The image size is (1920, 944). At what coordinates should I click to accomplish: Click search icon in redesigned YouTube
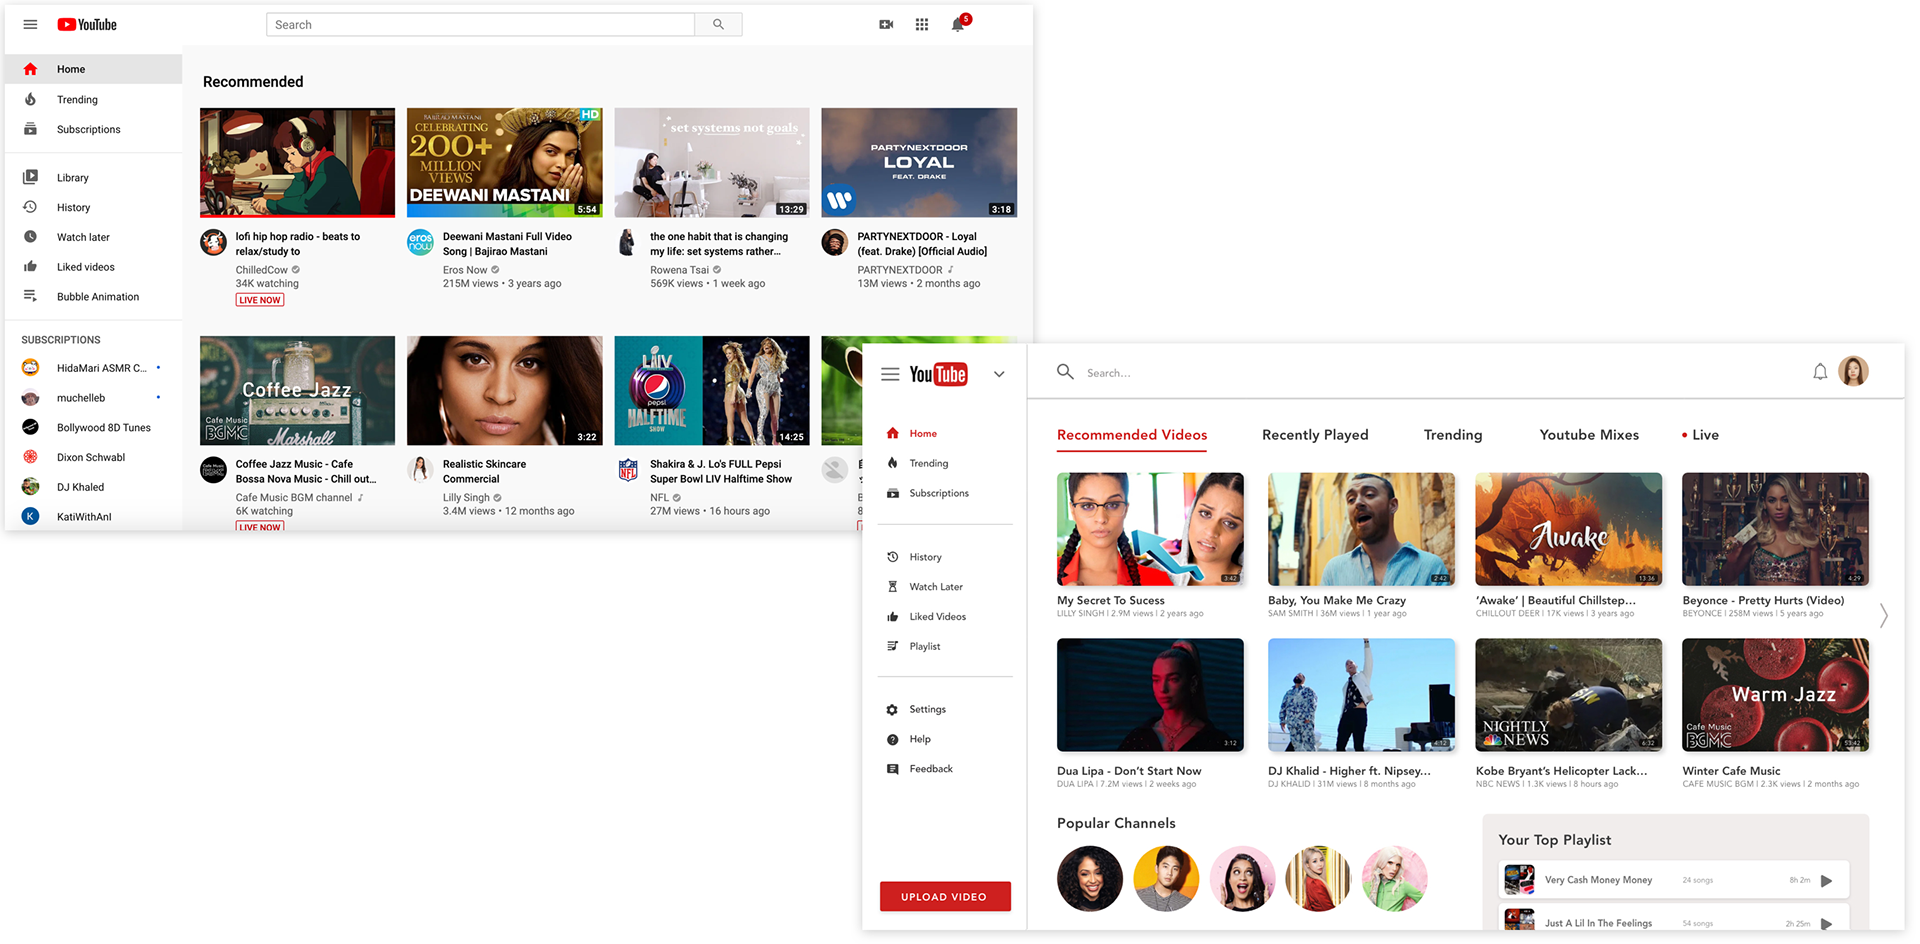pyautogui.click(x=1065, y=372)
